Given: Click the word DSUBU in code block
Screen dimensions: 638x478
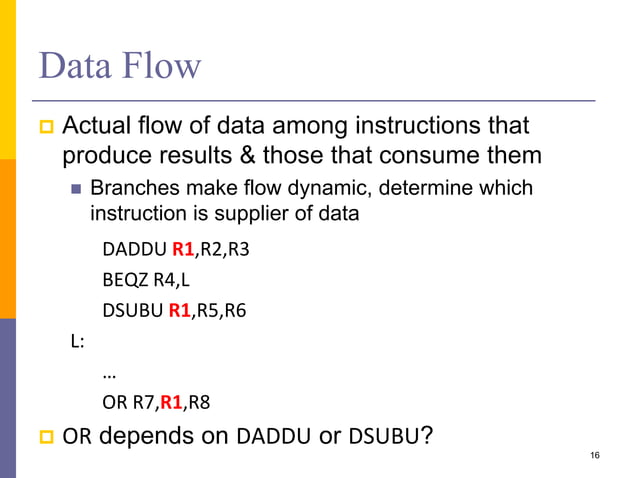Looking at the screenshot, I should 133,310.
